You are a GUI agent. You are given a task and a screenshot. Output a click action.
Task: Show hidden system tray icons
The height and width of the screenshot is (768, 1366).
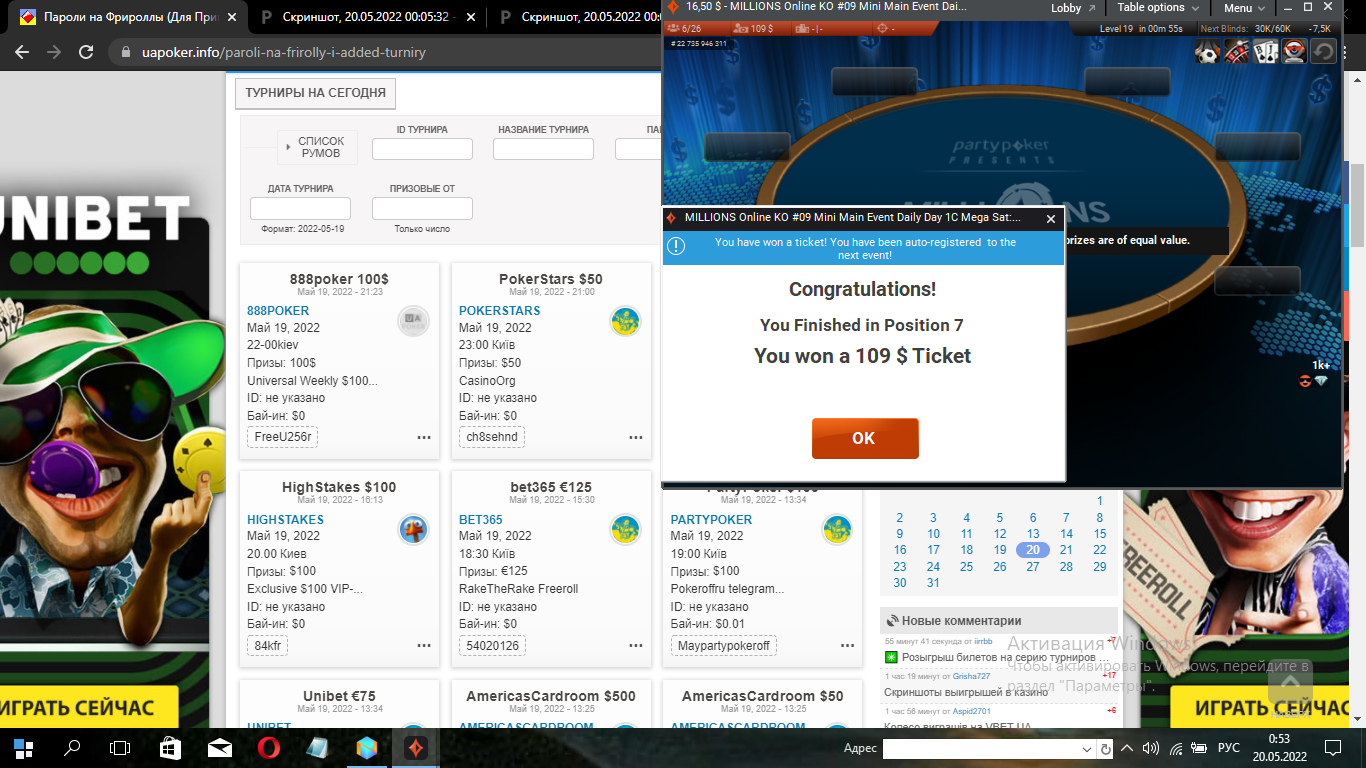click(x=1127, y=748)
